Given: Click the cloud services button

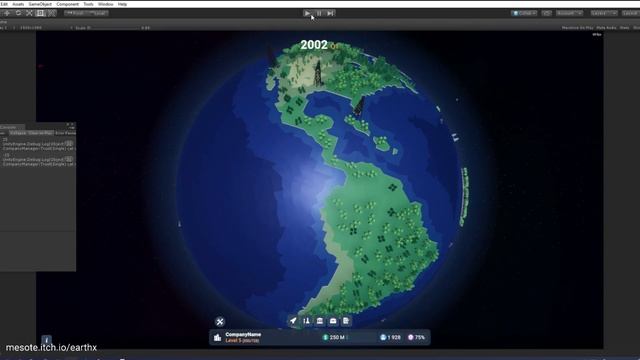Looking at the screenshot, I should (547, 13).
